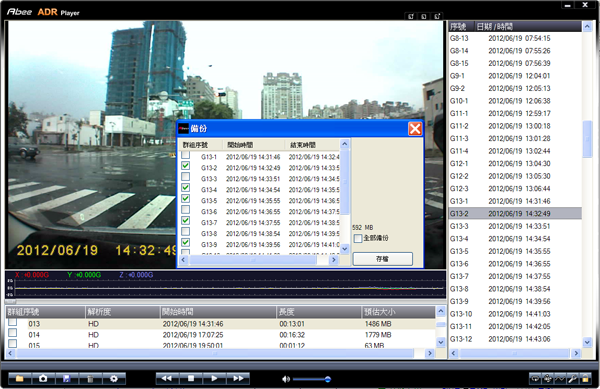Uncheck the G13-9 checkbox in backup dialog
This screenshot has height=389, width=600.
pyautogui.click(x=186, y=242)
